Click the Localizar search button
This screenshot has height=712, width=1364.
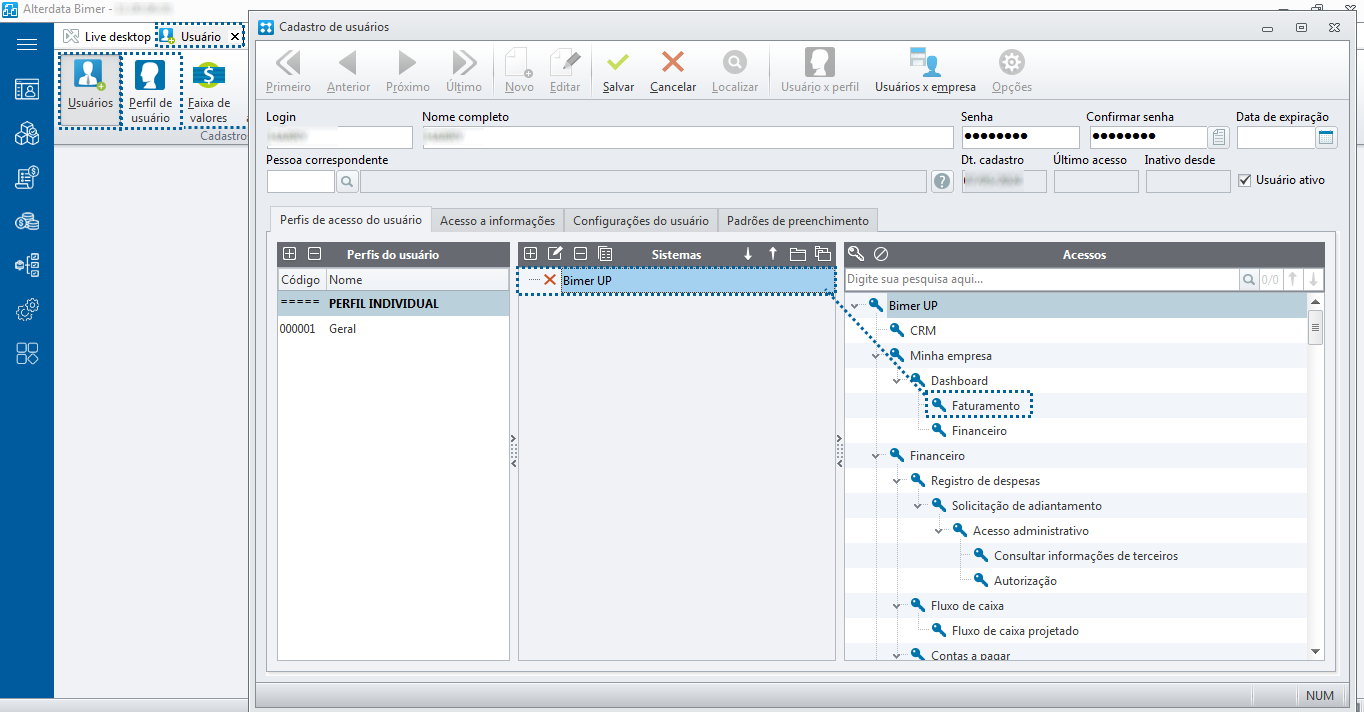[x=734, y=72]
